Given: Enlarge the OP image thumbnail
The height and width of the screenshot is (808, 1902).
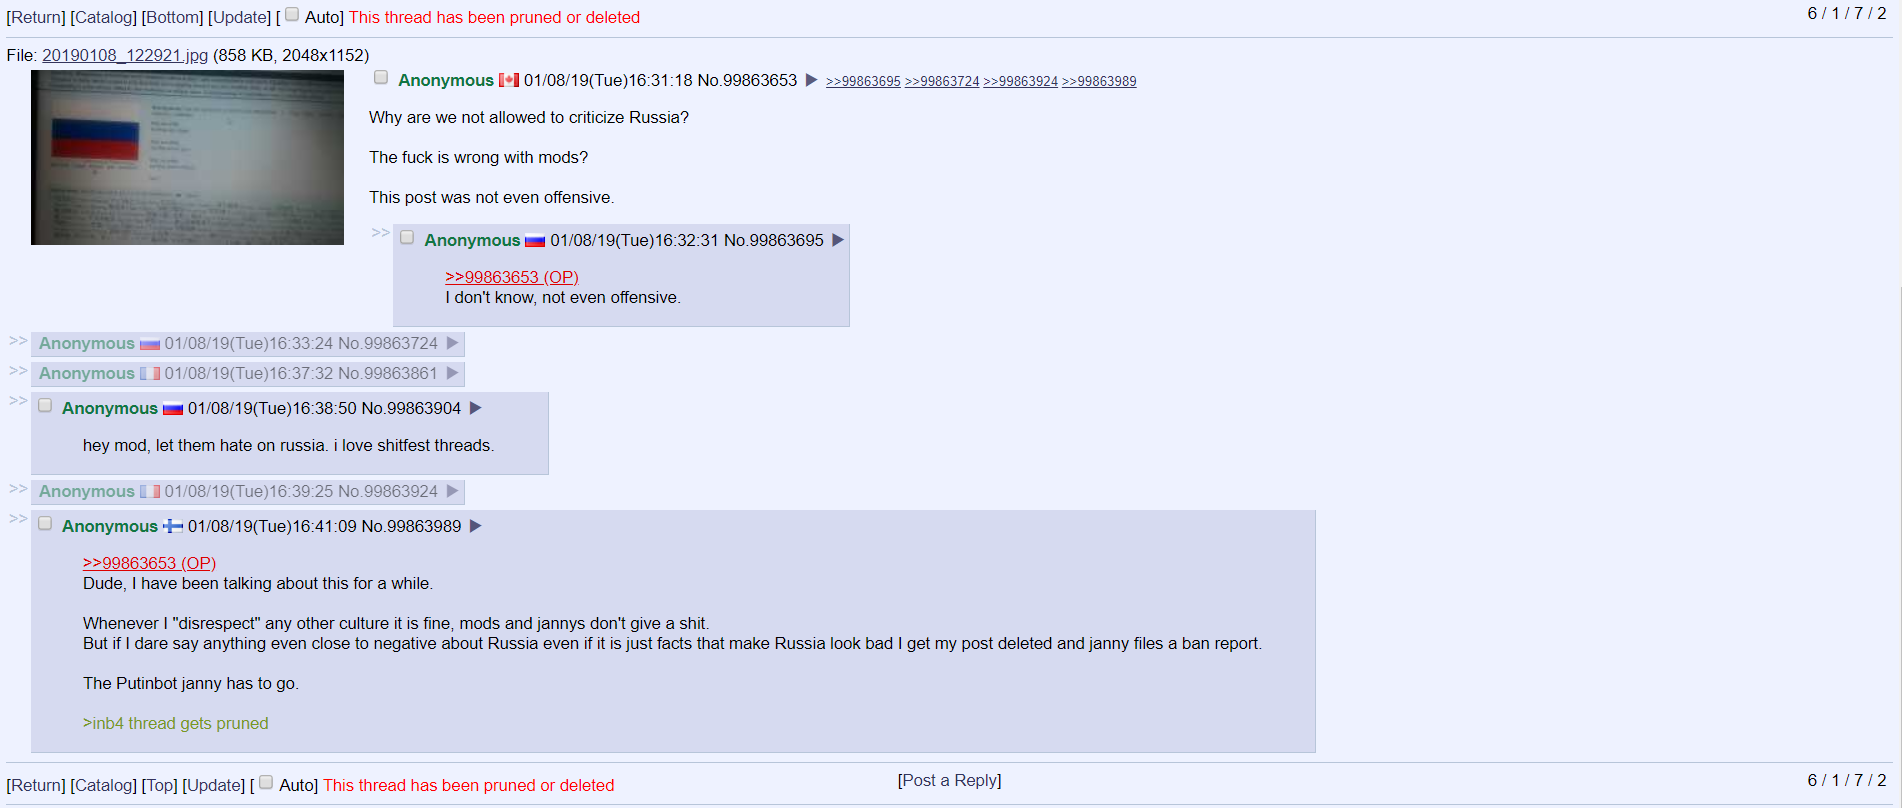Looking at the screenshot, I should tap(187, 157).
